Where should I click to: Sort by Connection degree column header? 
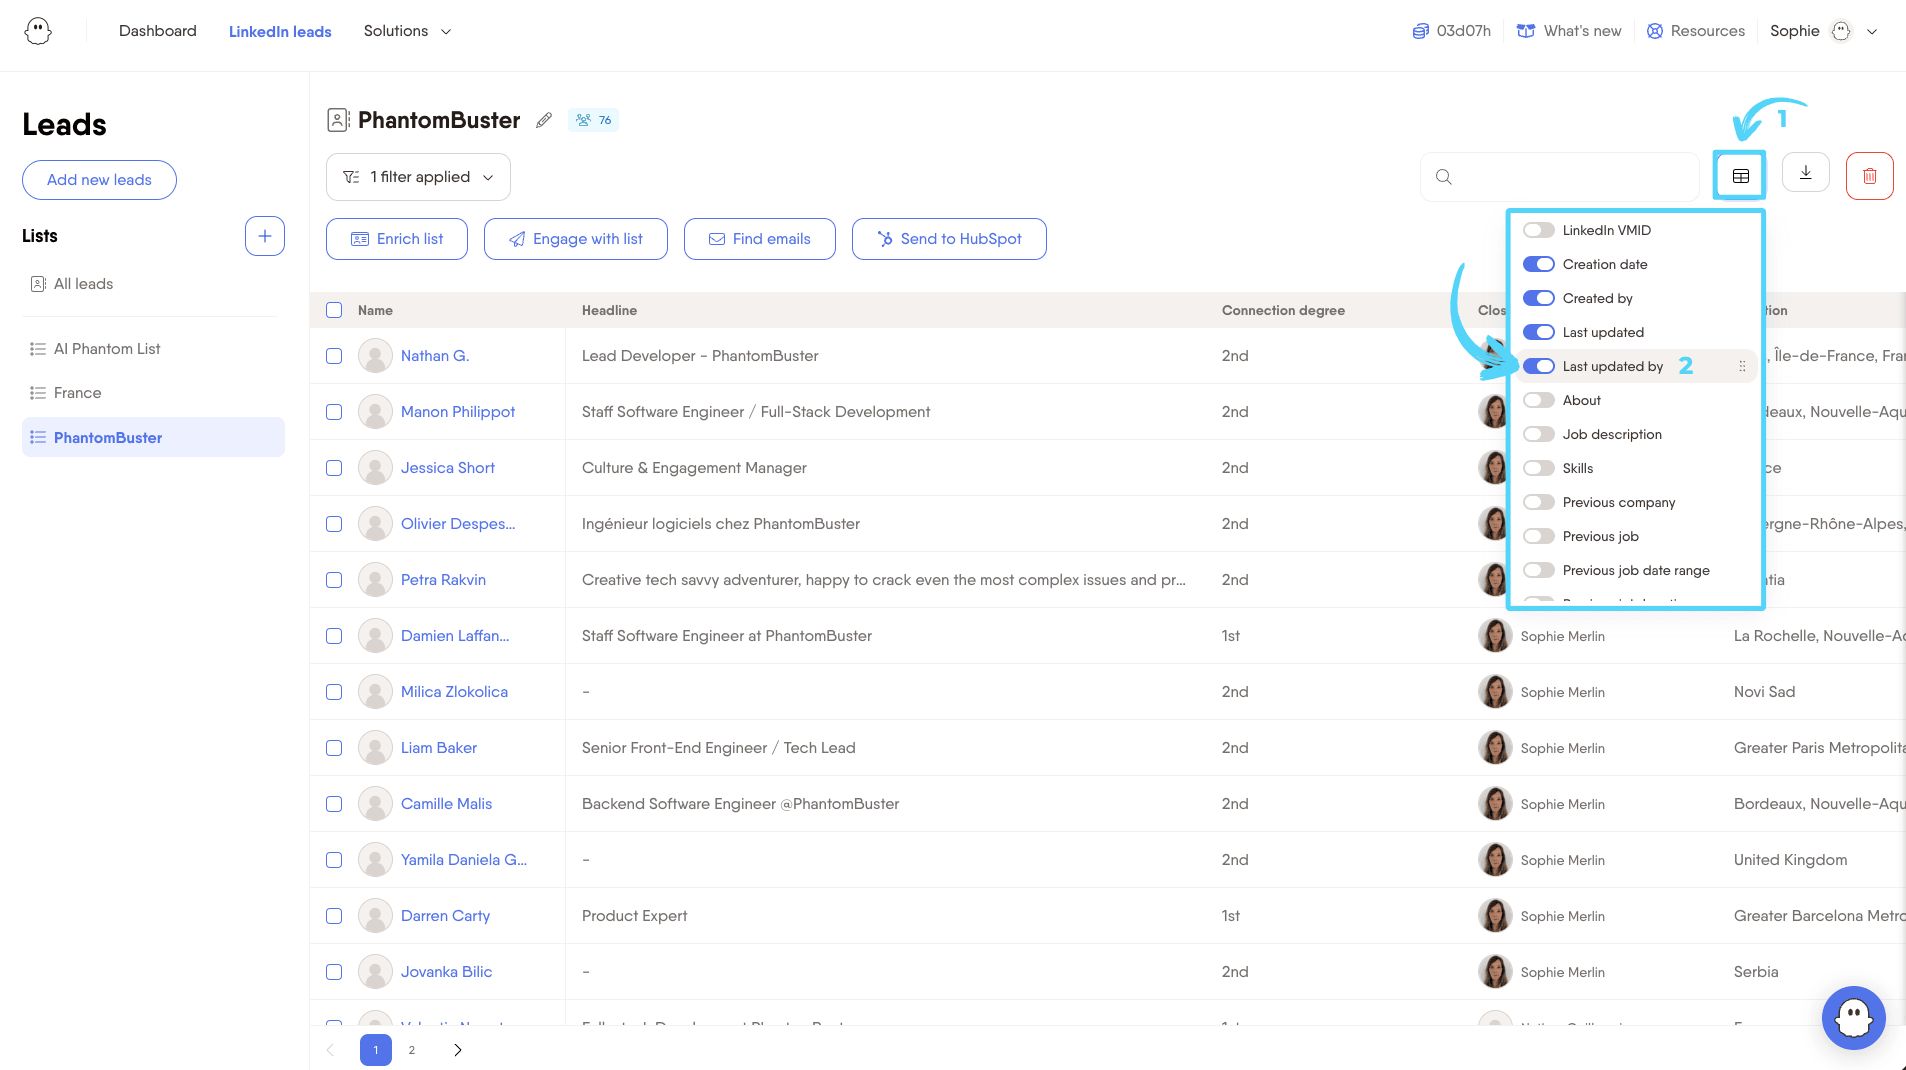[x=1283, y=310]
